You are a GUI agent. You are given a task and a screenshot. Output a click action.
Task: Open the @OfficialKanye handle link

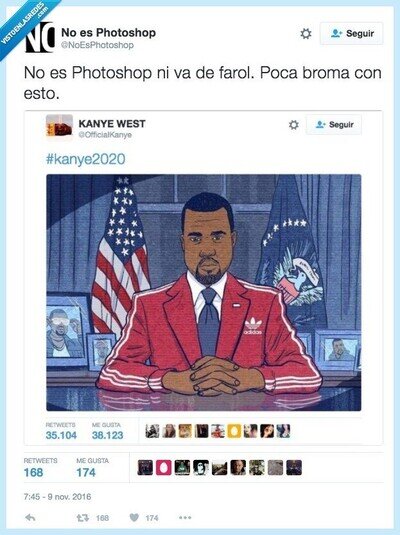tap(105, 135)
